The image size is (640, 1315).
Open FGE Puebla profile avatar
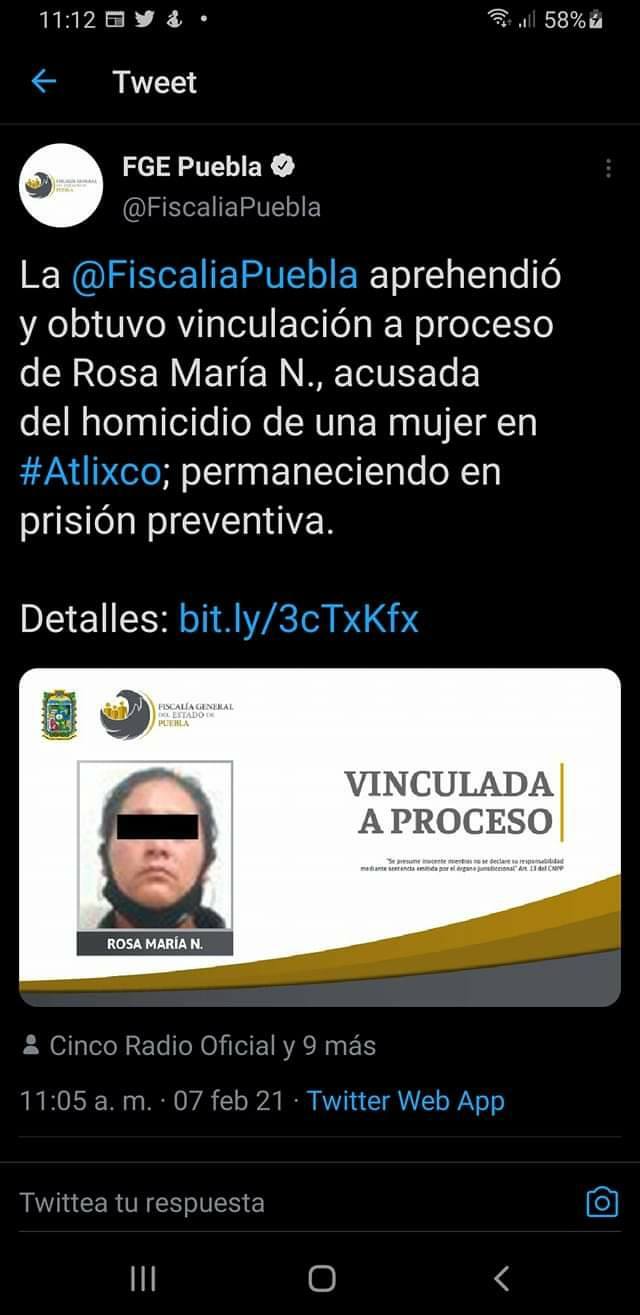point(62,184)
